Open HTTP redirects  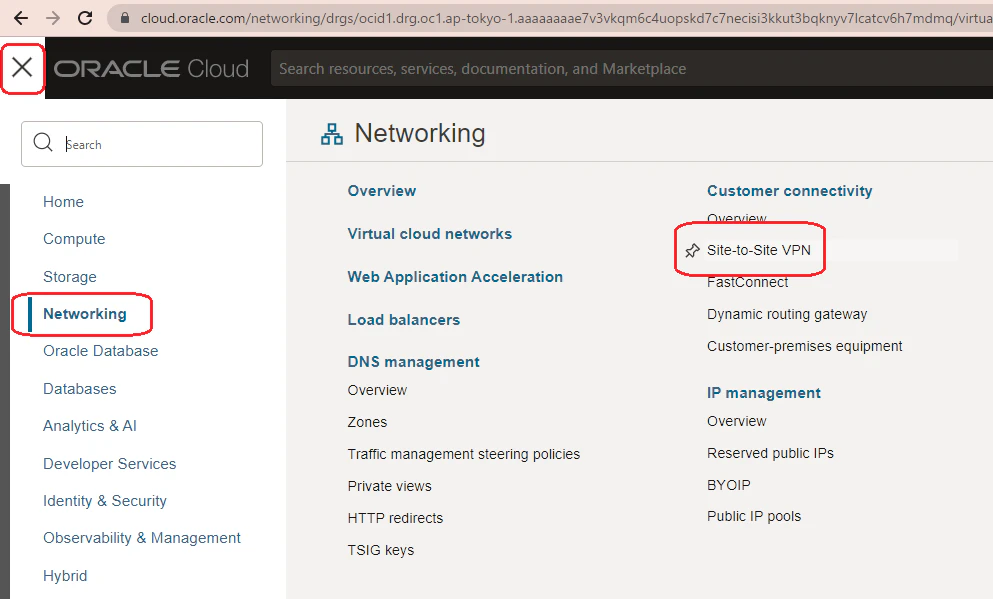point(395,518)
